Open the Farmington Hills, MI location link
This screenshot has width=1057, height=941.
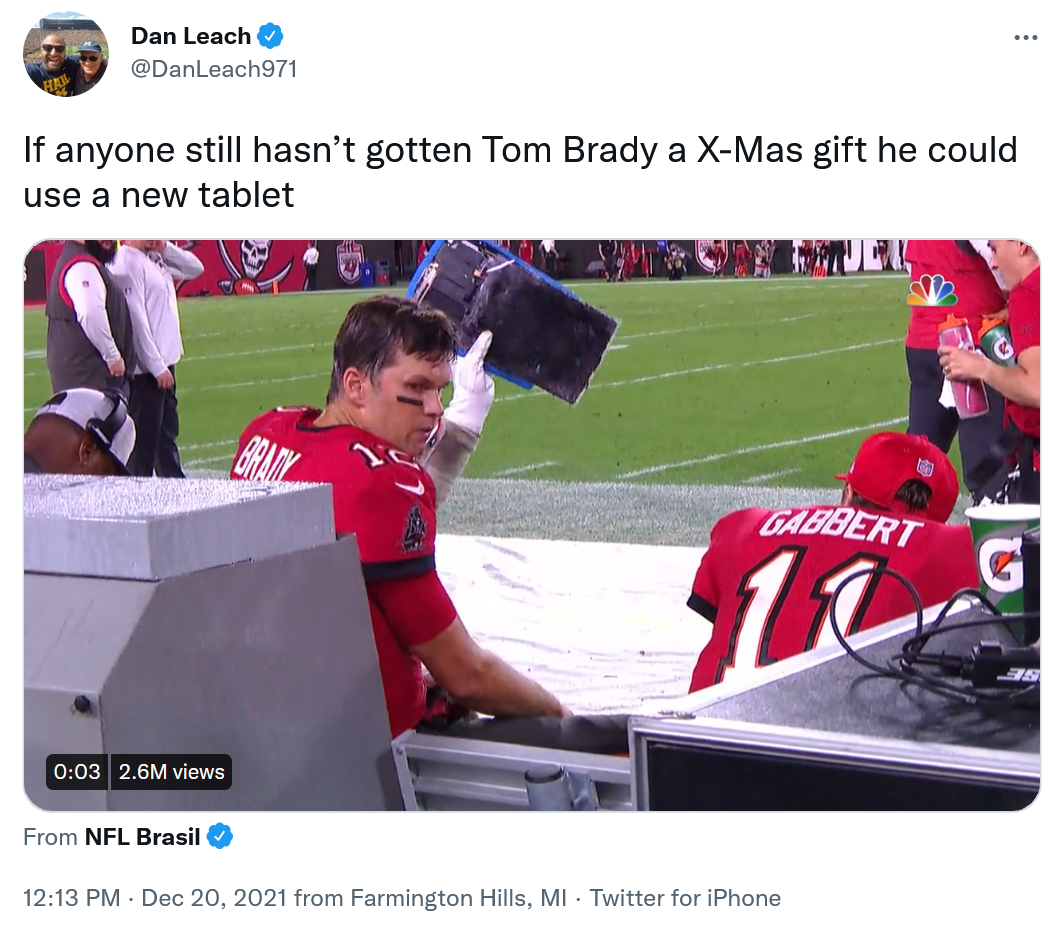click(x=458, y=898)
